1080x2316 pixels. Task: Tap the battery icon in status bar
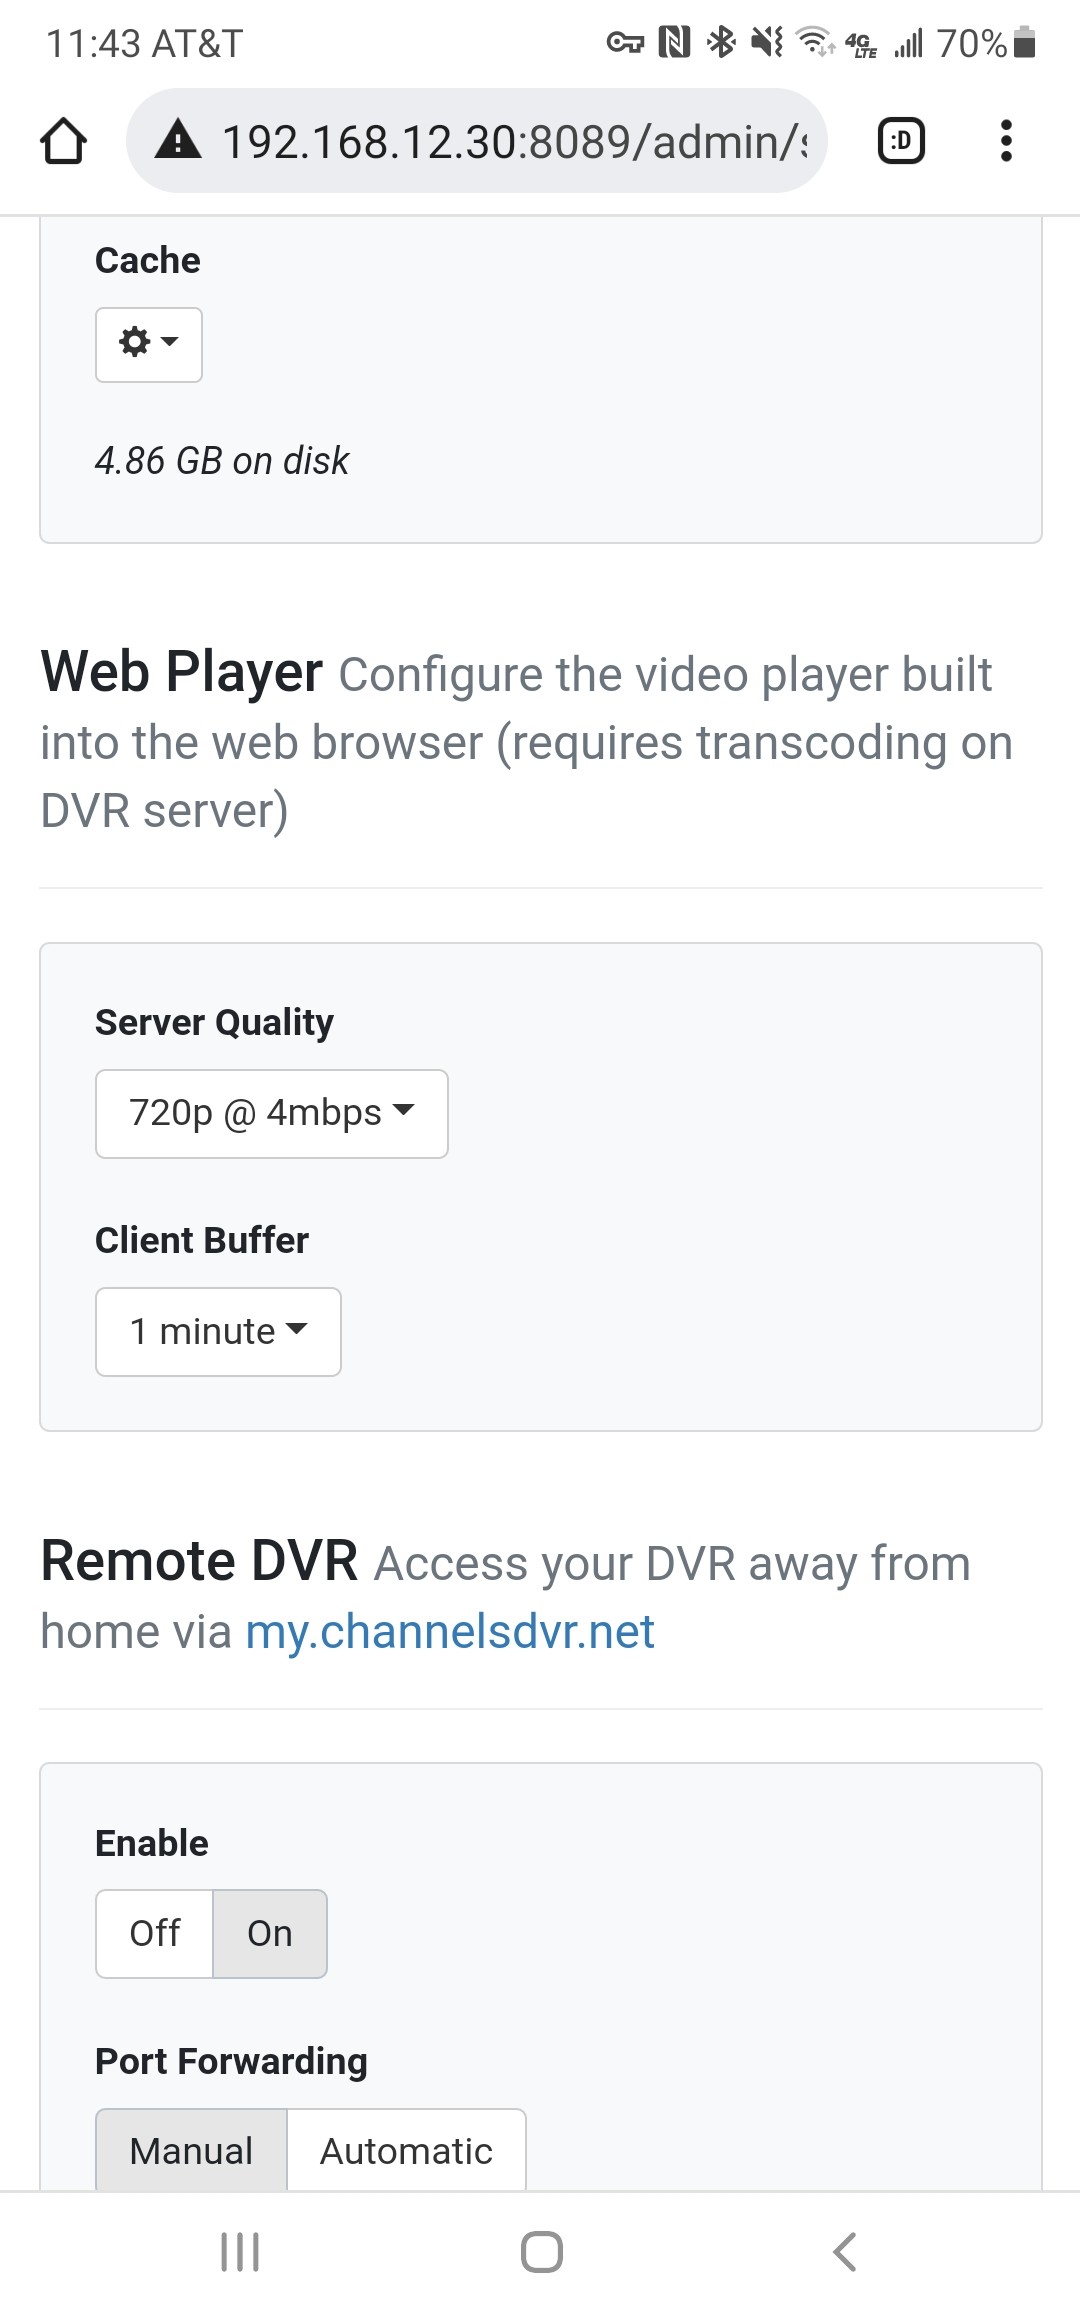click(x=1024, y=43)
